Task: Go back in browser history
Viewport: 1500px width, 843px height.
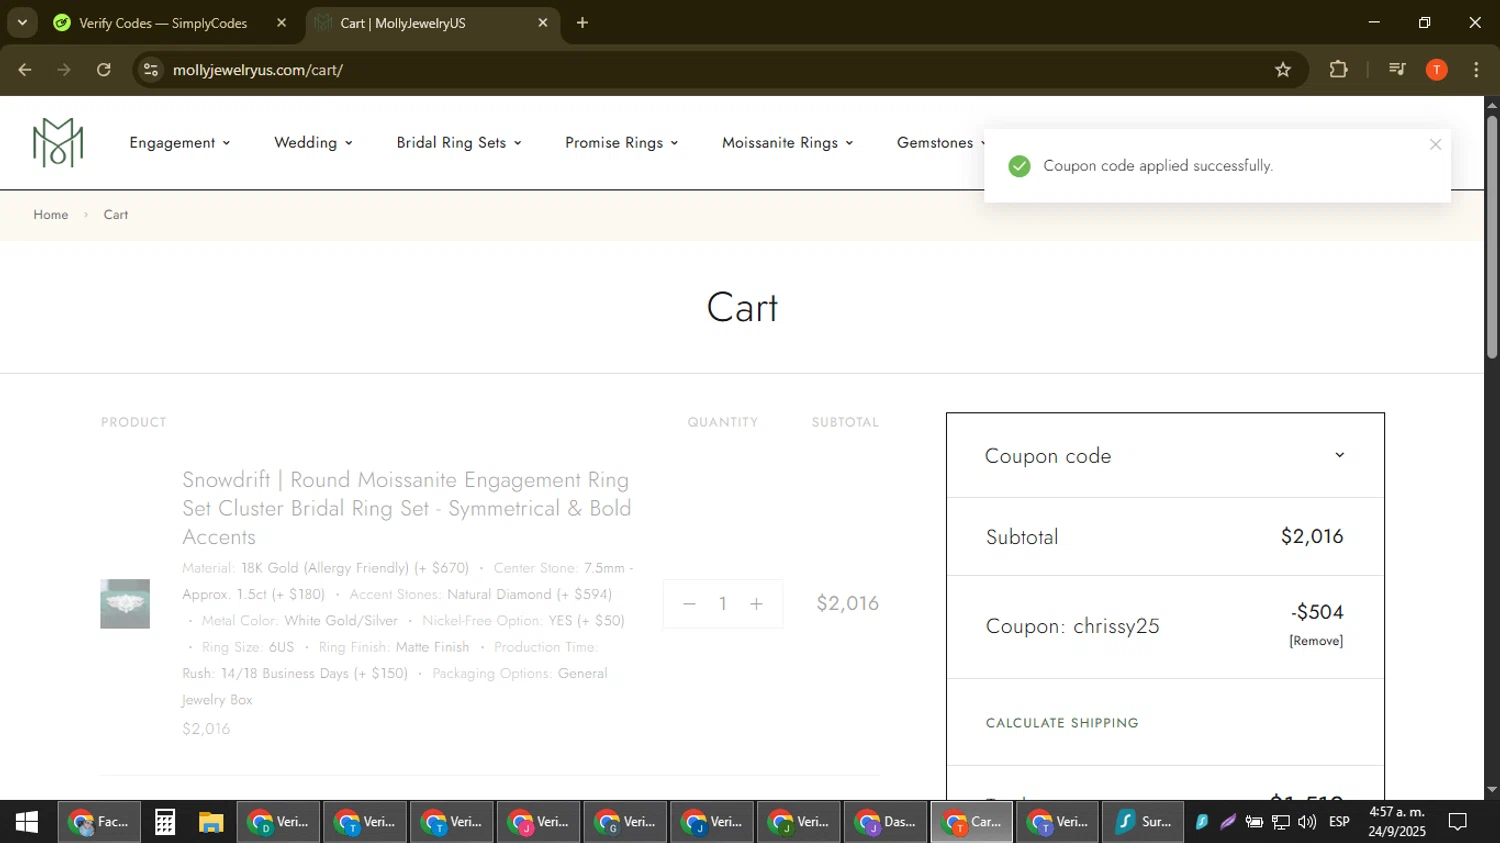Action: point(25,70)
